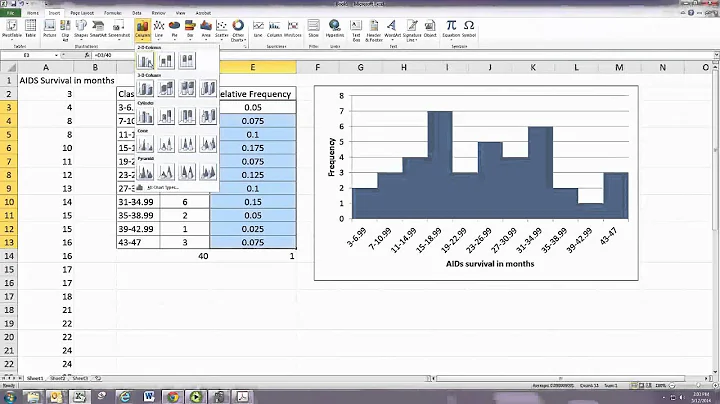Image resolution: width=720 pixels, height=404 pixels.
Task: Pick the 100% Stacked Cone chart type
Action: coord(187,144)
